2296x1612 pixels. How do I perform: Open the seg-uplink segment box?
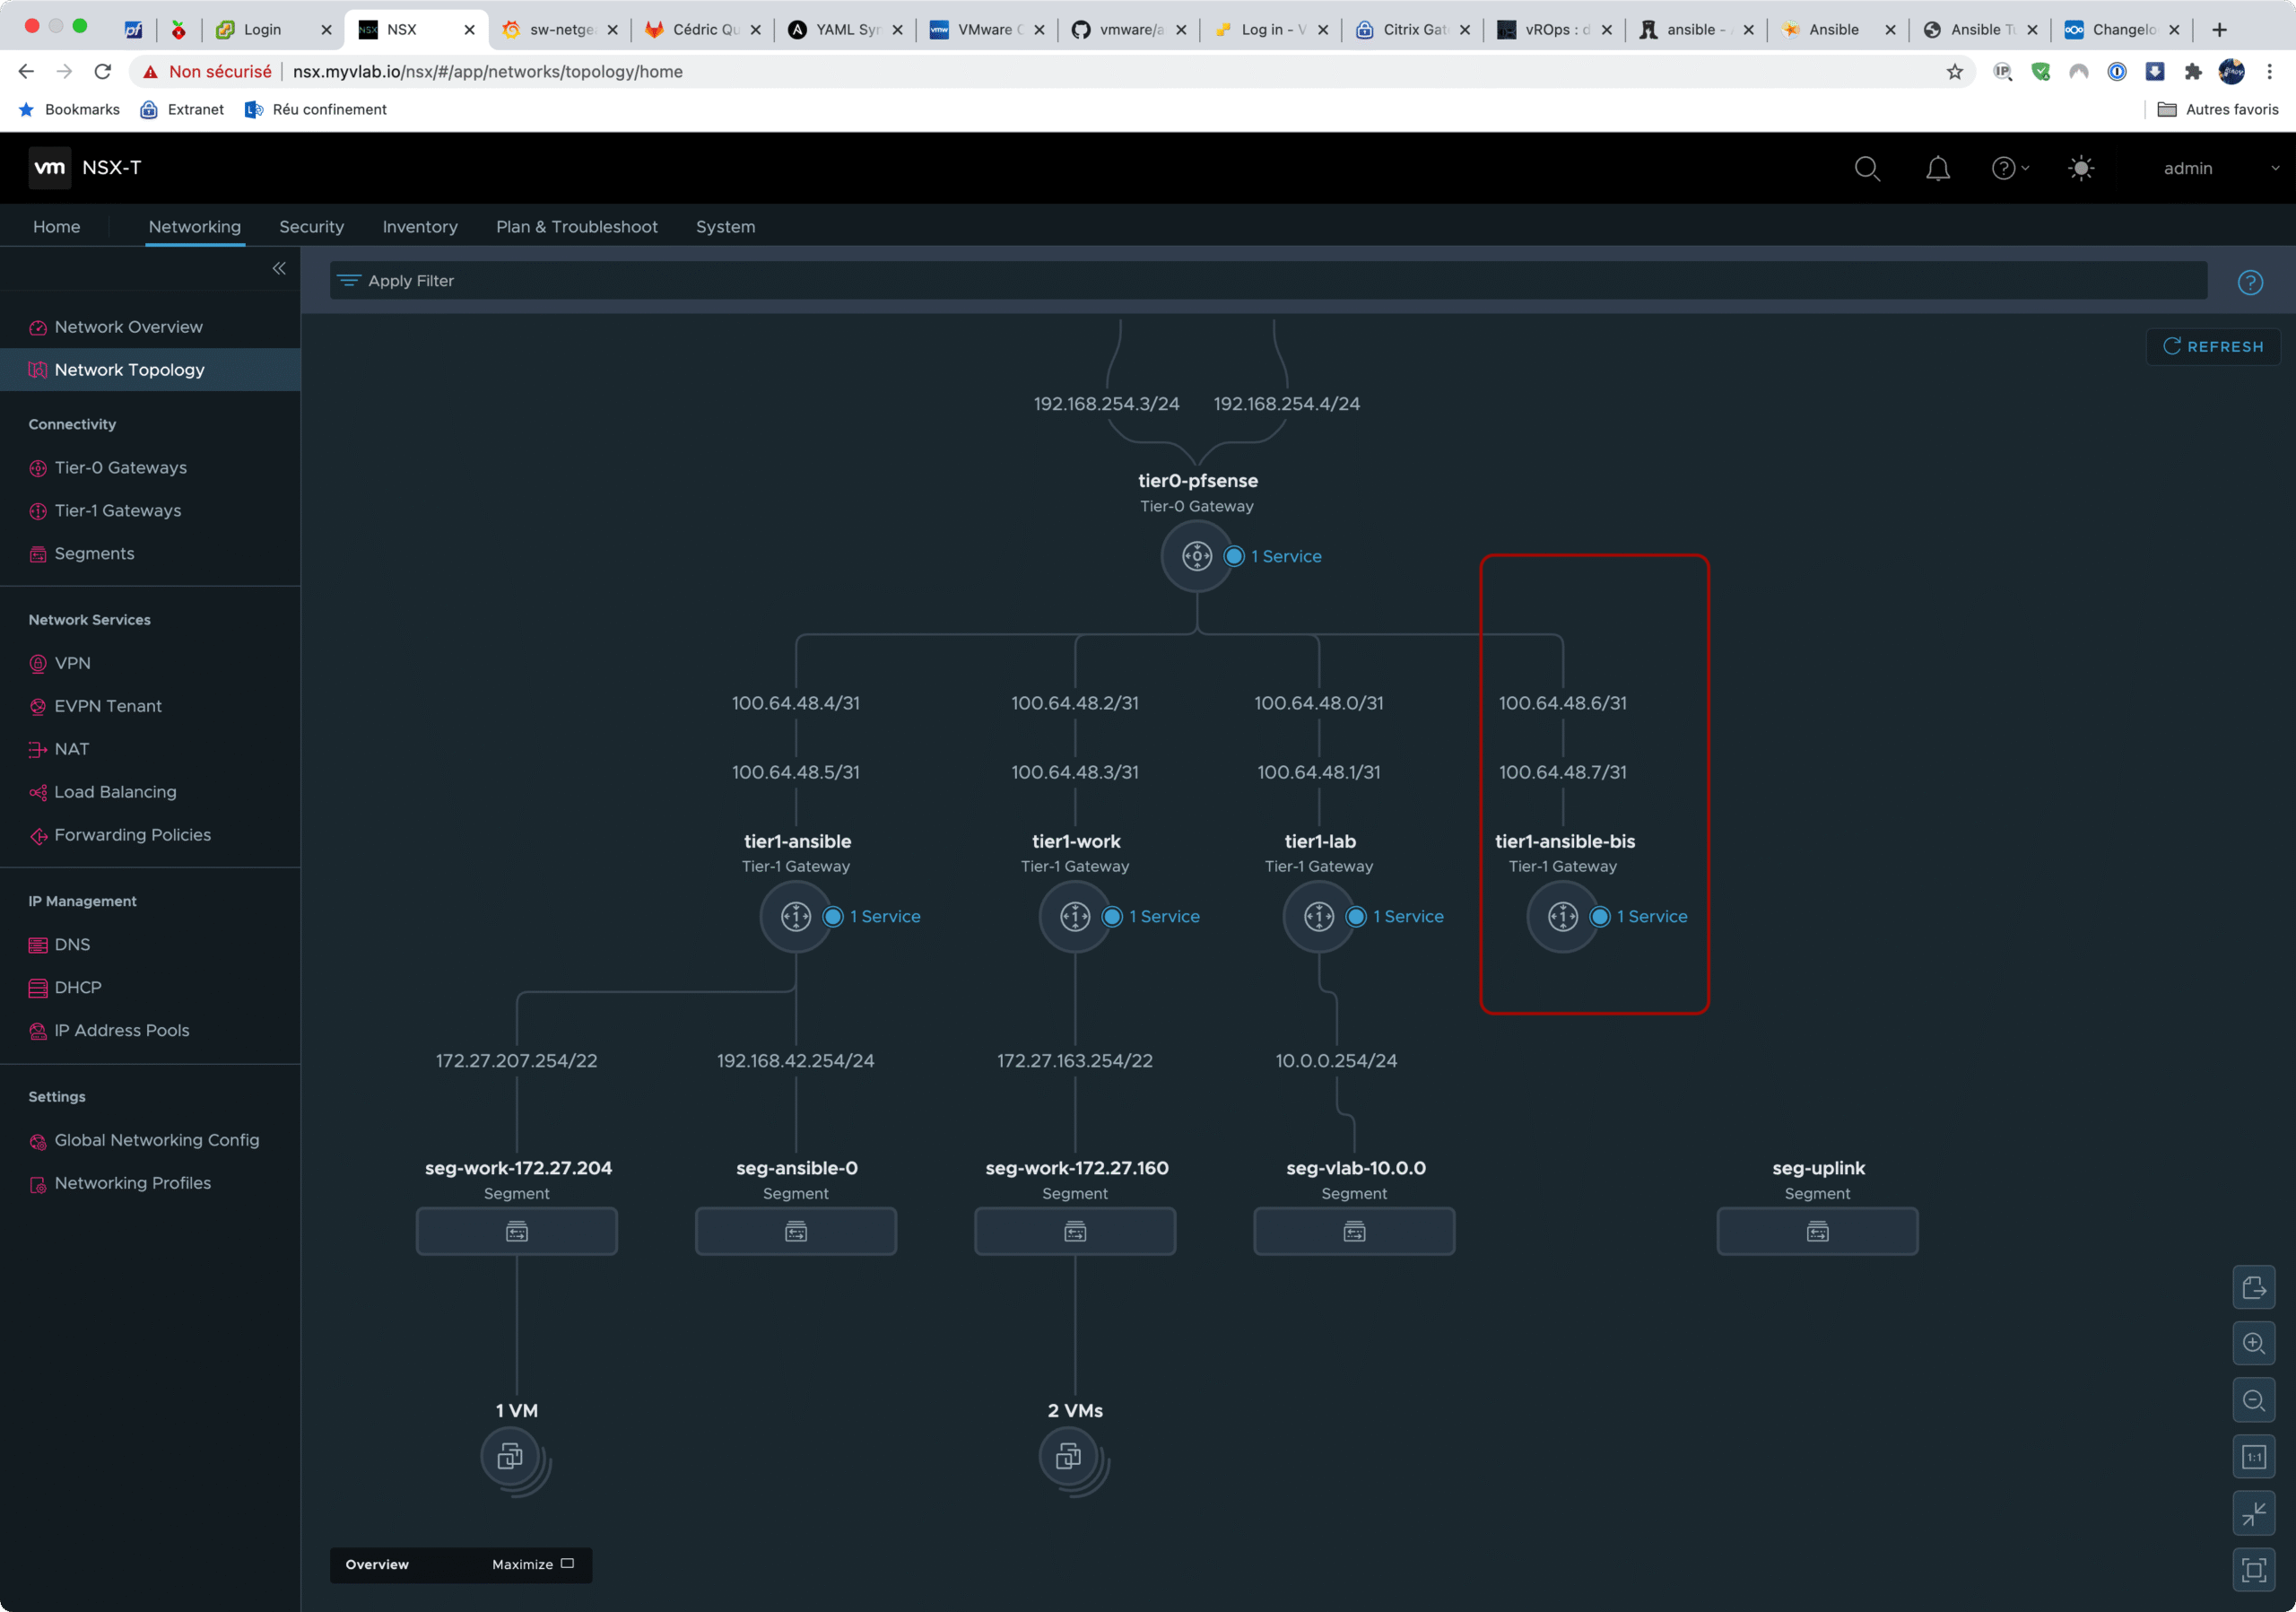1817,1231
